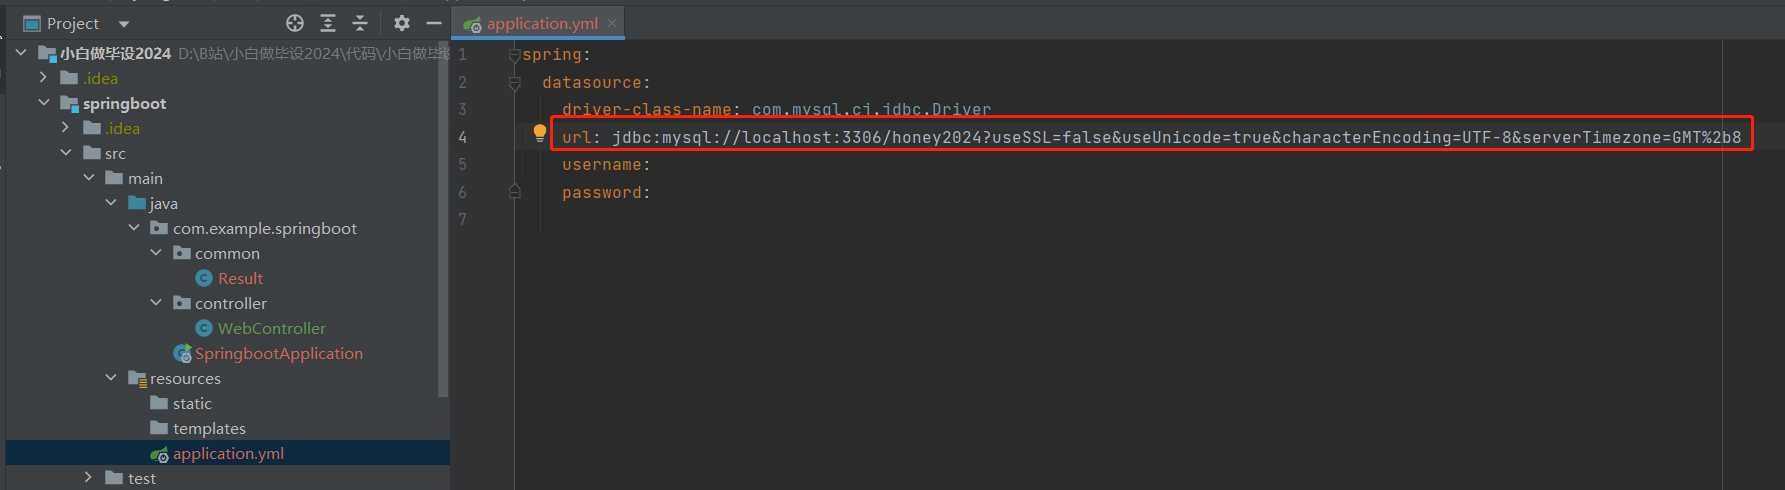Click the main folder label
Viewport: 1785px width, 490px height.
pos(145,178)
